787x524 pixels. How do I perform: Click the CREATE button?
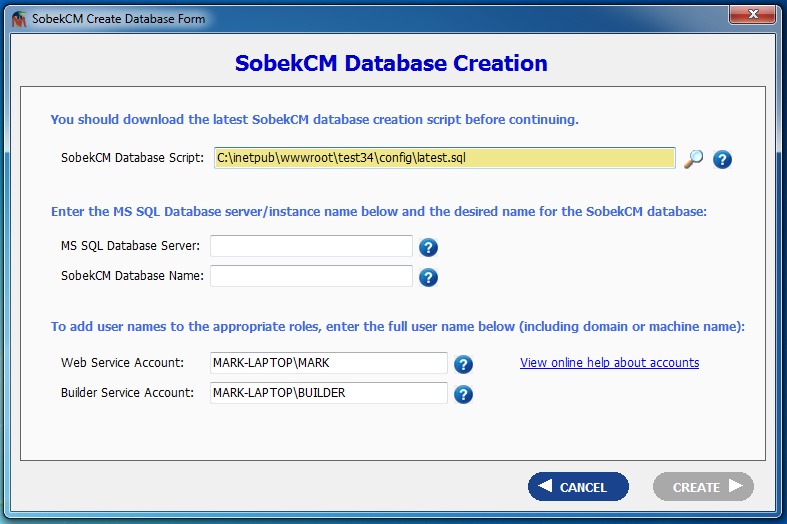pyautogui.click(x=703, y=486)
